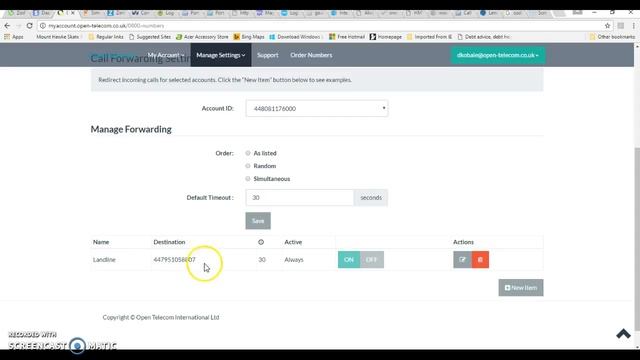
Task: Click the site info icon in address bar
Action: click(x=43, y=26)
